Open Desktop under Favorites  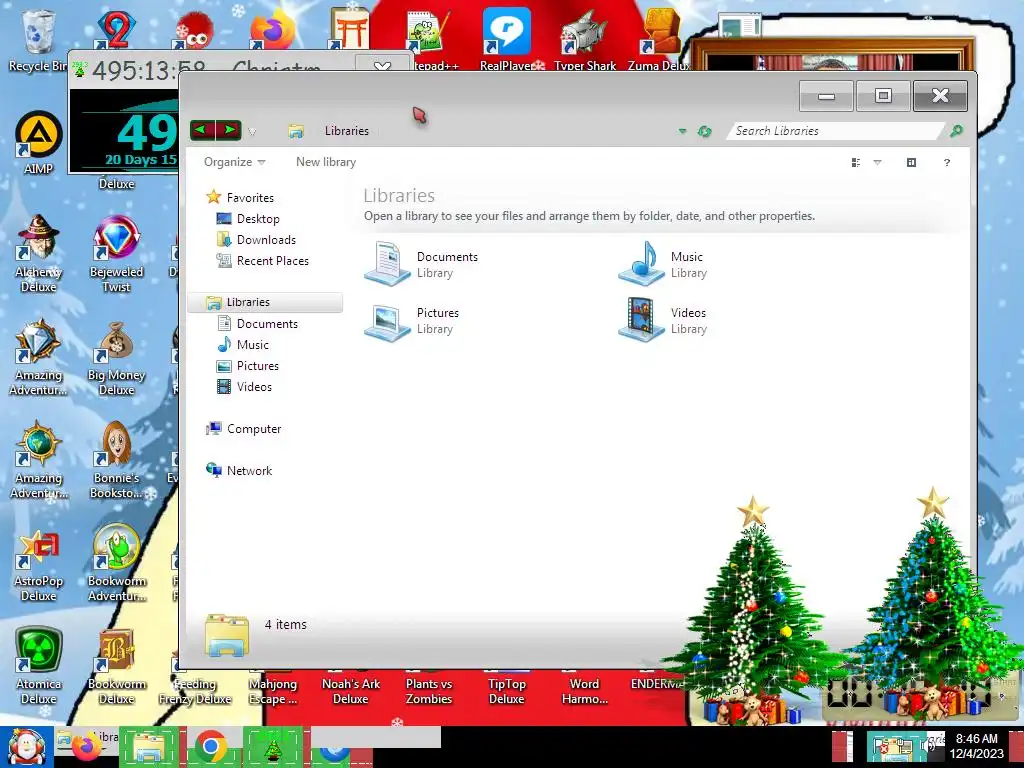(248, 219)
